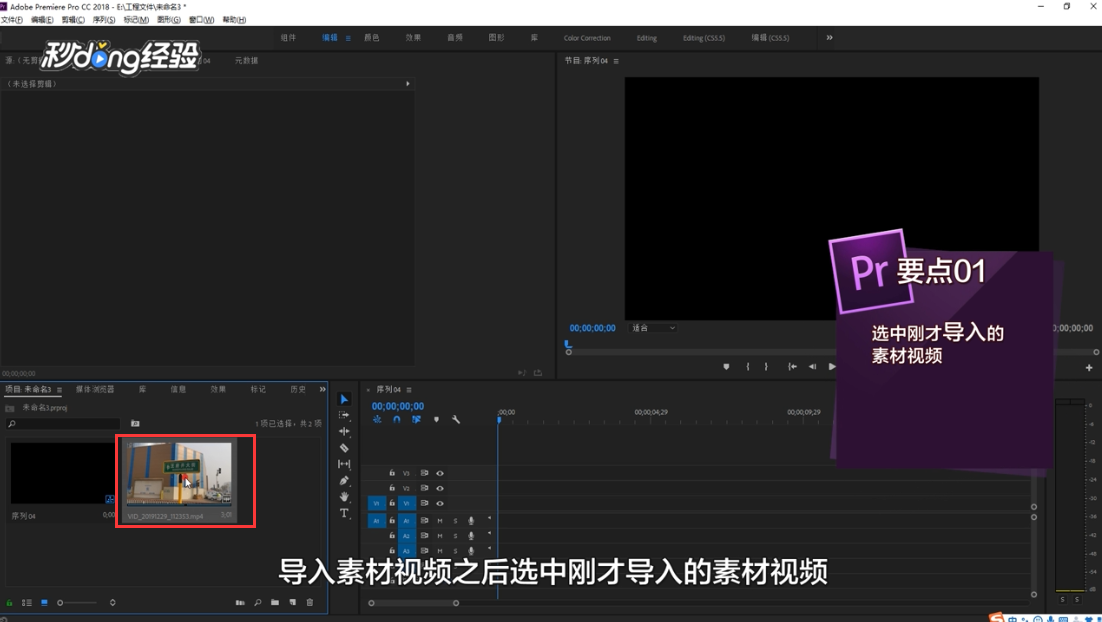The width and height of the screenshot is (1102, 622).
Task: Select the VID_20191229_112353.mp4 thumbnail
Action: pyautogui.click(x=179, y=472)
